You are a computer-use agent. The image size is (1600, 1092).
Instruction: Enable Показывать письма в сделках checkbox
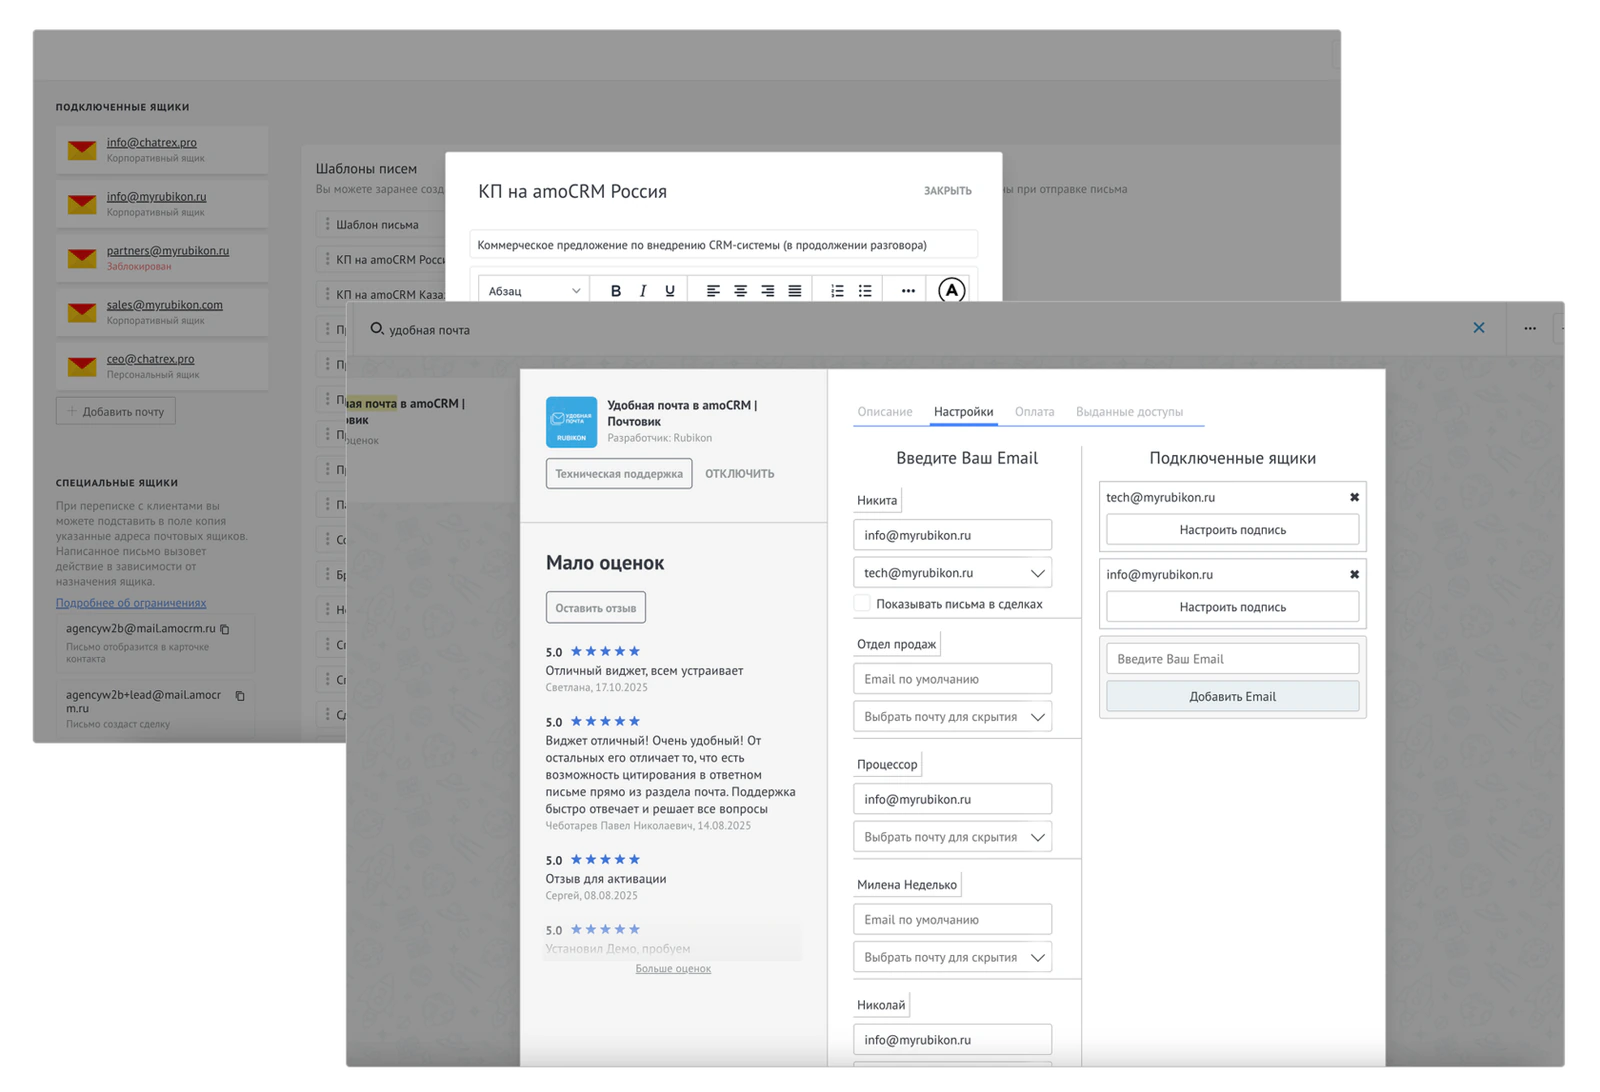pyautogui.click(x=862, y=603)
